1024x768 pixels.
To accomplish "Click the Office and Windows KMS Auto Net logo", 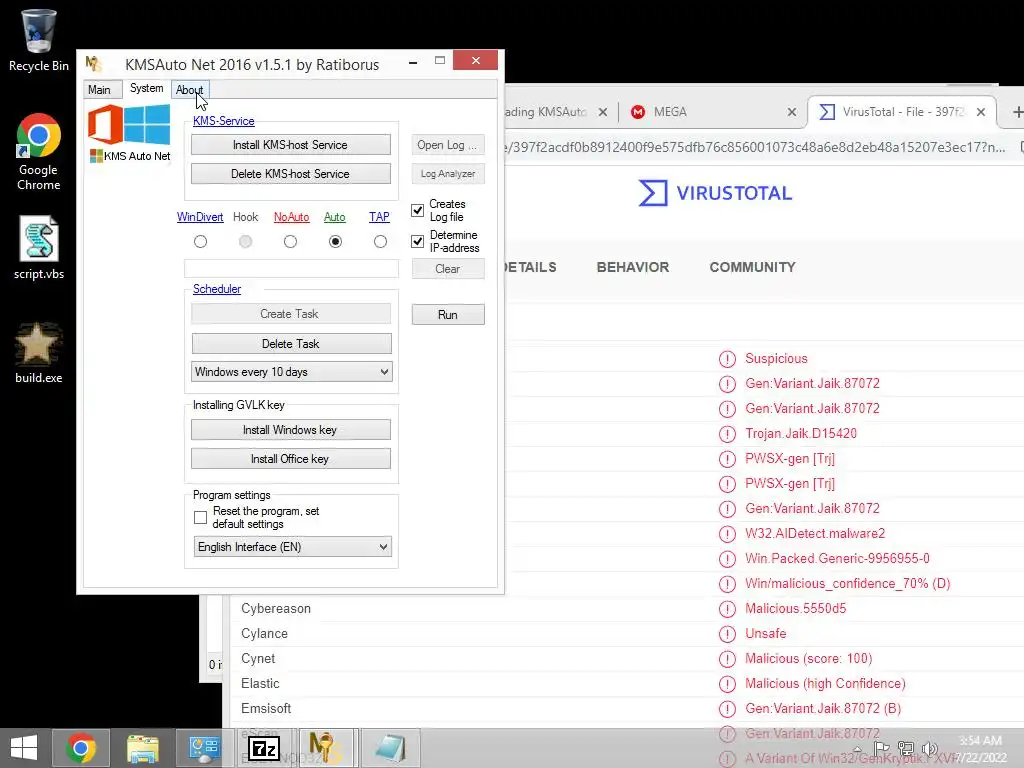I will [x=129, y=134].
